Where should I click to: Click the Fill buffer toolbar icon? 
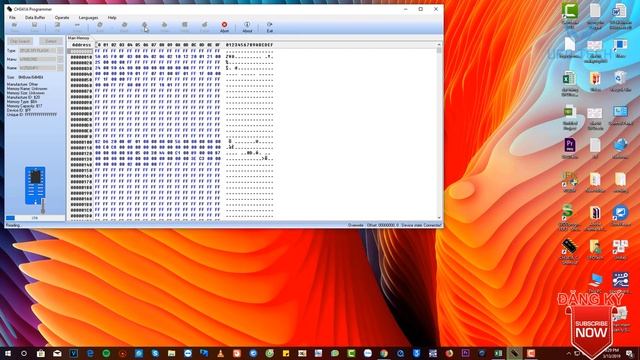point(57,27)
